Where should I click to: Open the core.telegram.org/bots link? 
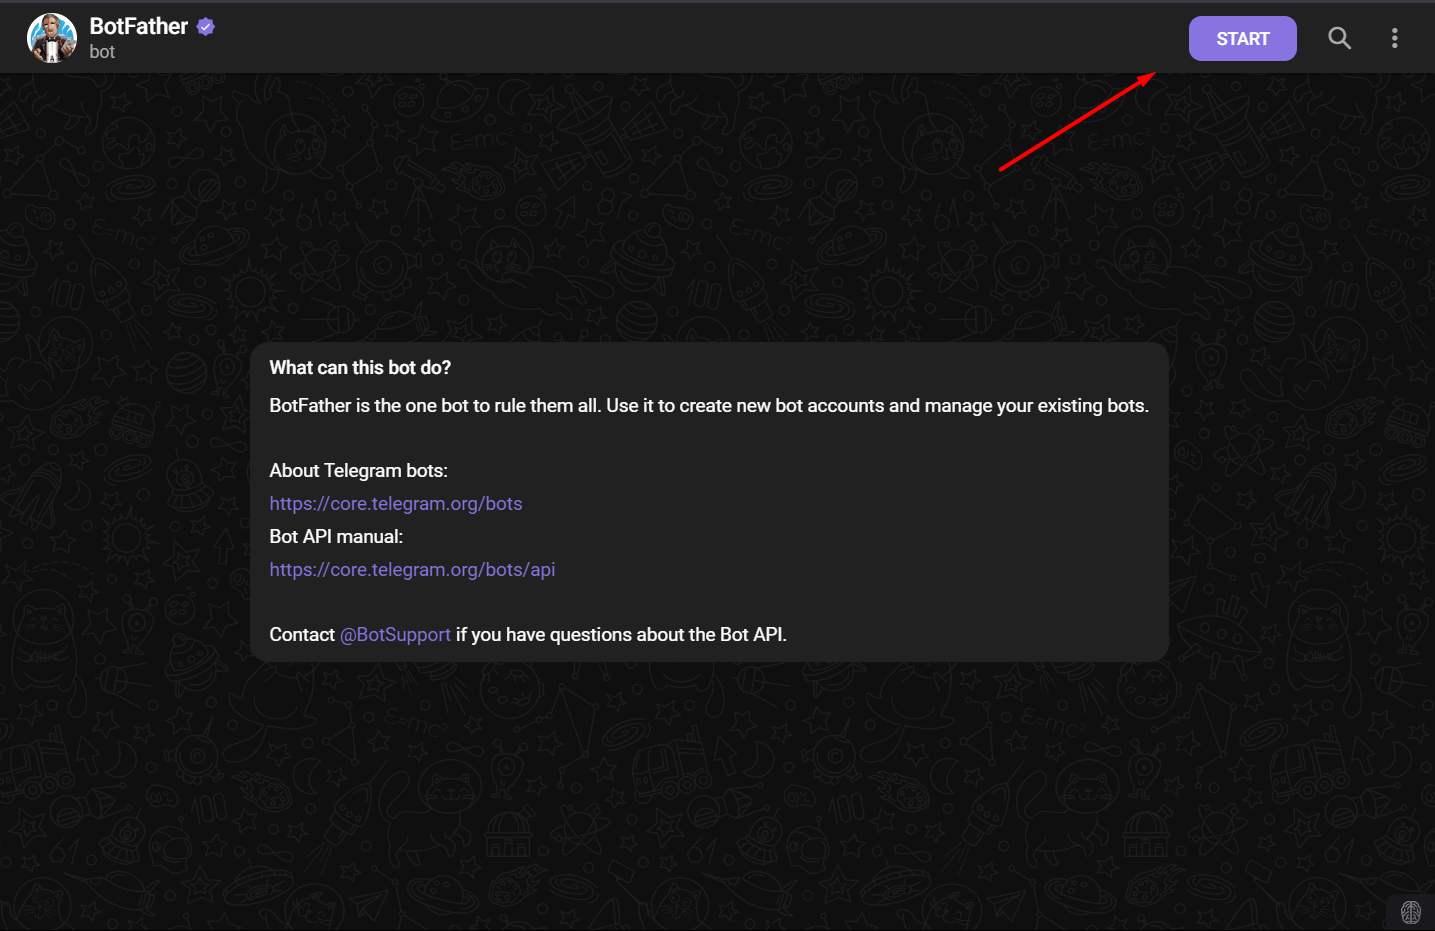point(395,504)
